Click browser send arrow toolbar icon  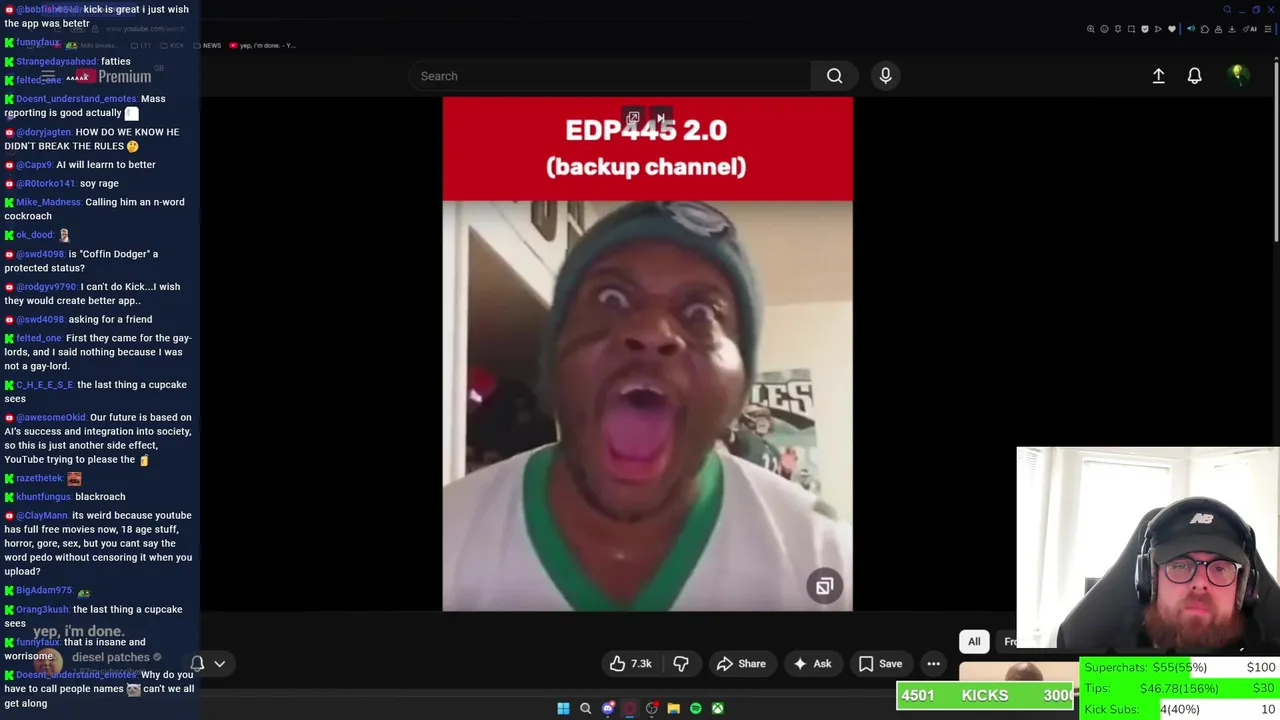(x=1158, y=29)
